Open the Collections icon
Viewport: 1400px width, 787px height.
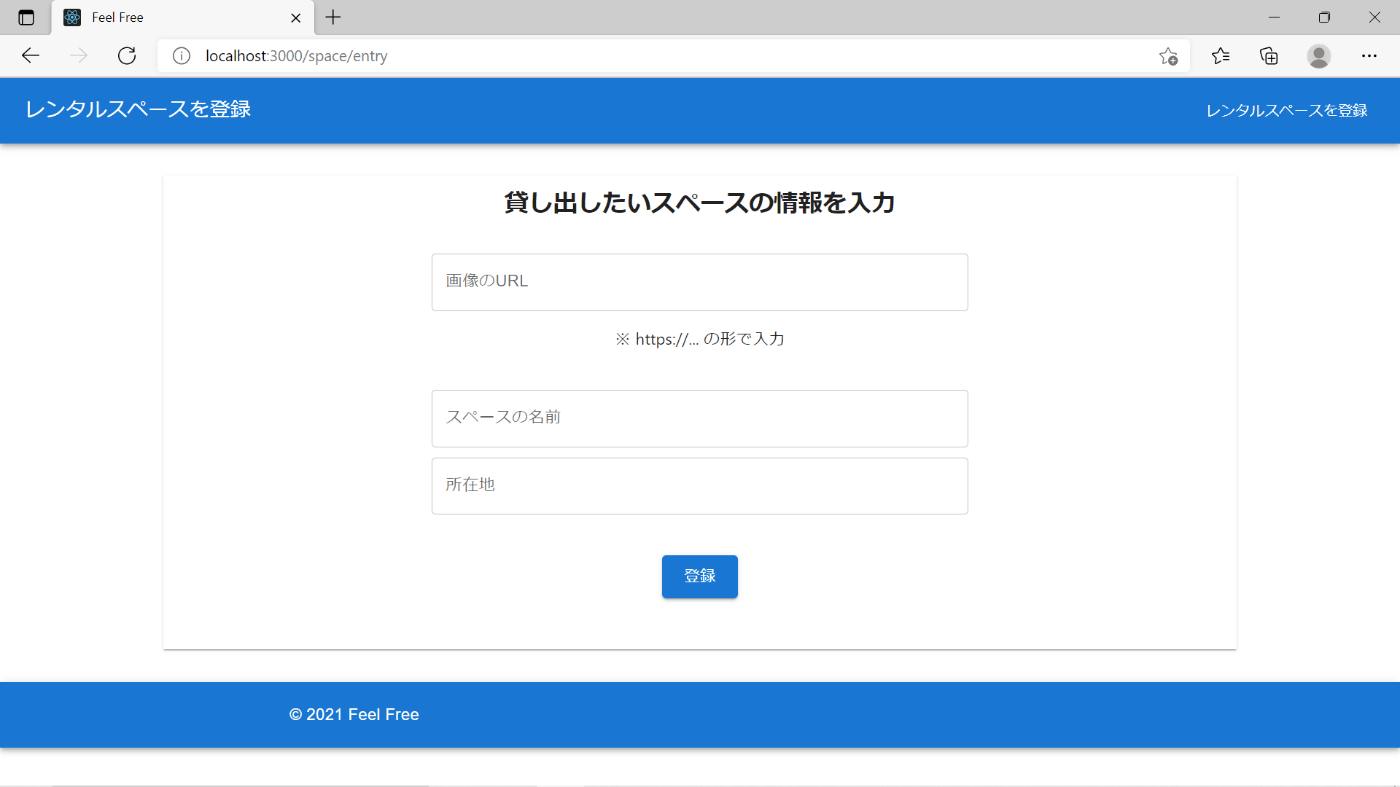click(1269, 56)
